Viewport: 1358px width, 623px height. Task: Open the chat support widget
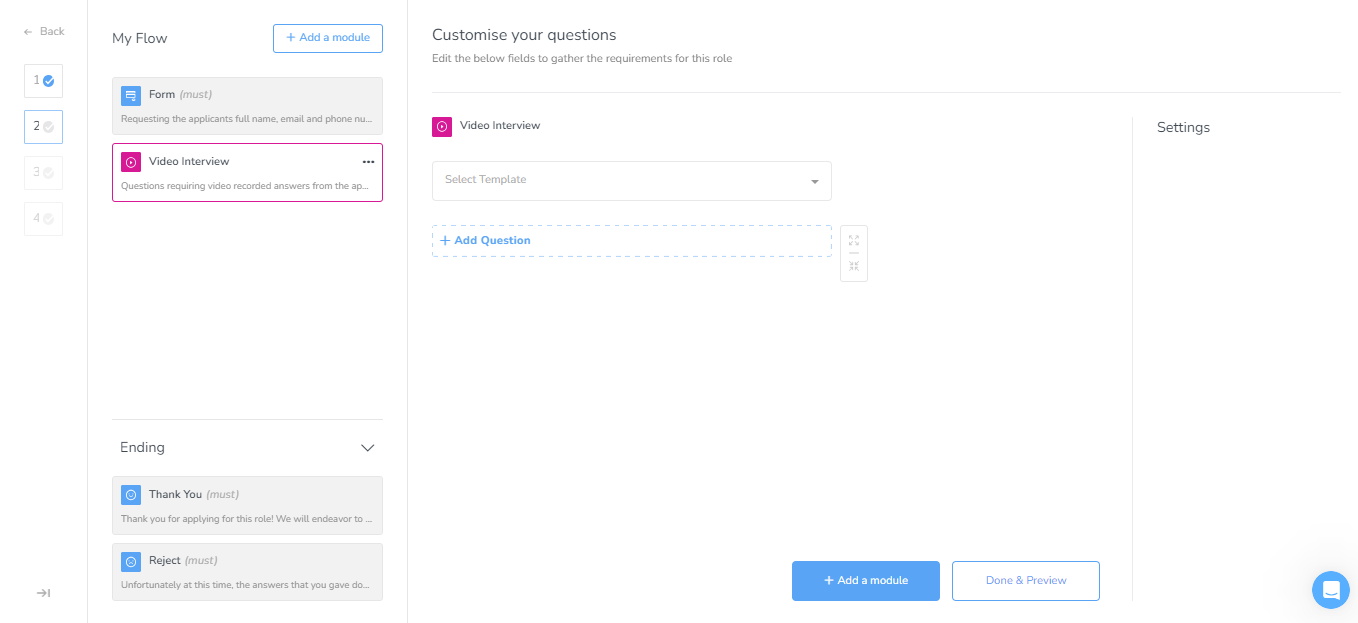point(1330,590)
